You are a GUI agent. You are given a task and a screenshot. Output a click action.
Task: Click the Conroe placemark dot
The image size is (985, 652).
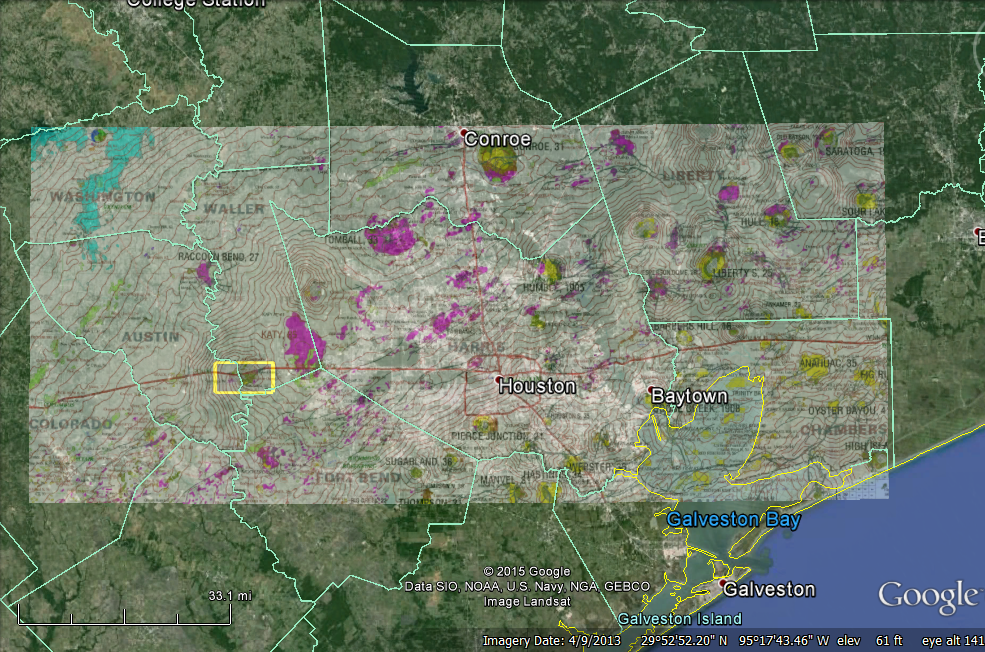(464, 133)
